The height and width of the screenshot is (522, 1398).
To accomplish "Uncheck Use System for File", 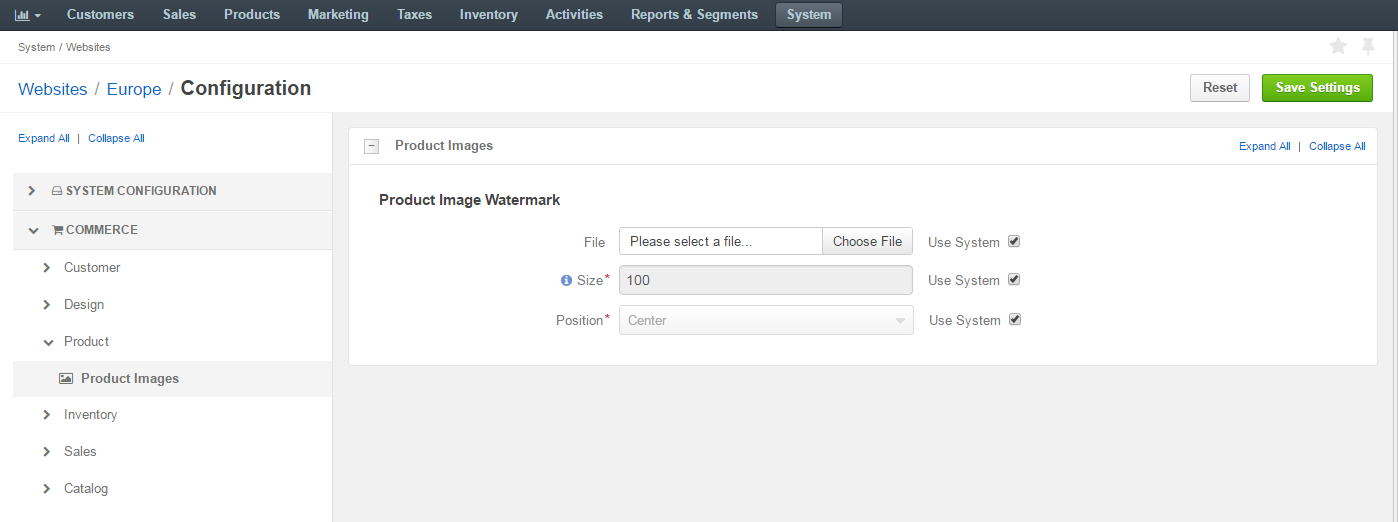I will pyautogui.click(x=1014, y=241).
